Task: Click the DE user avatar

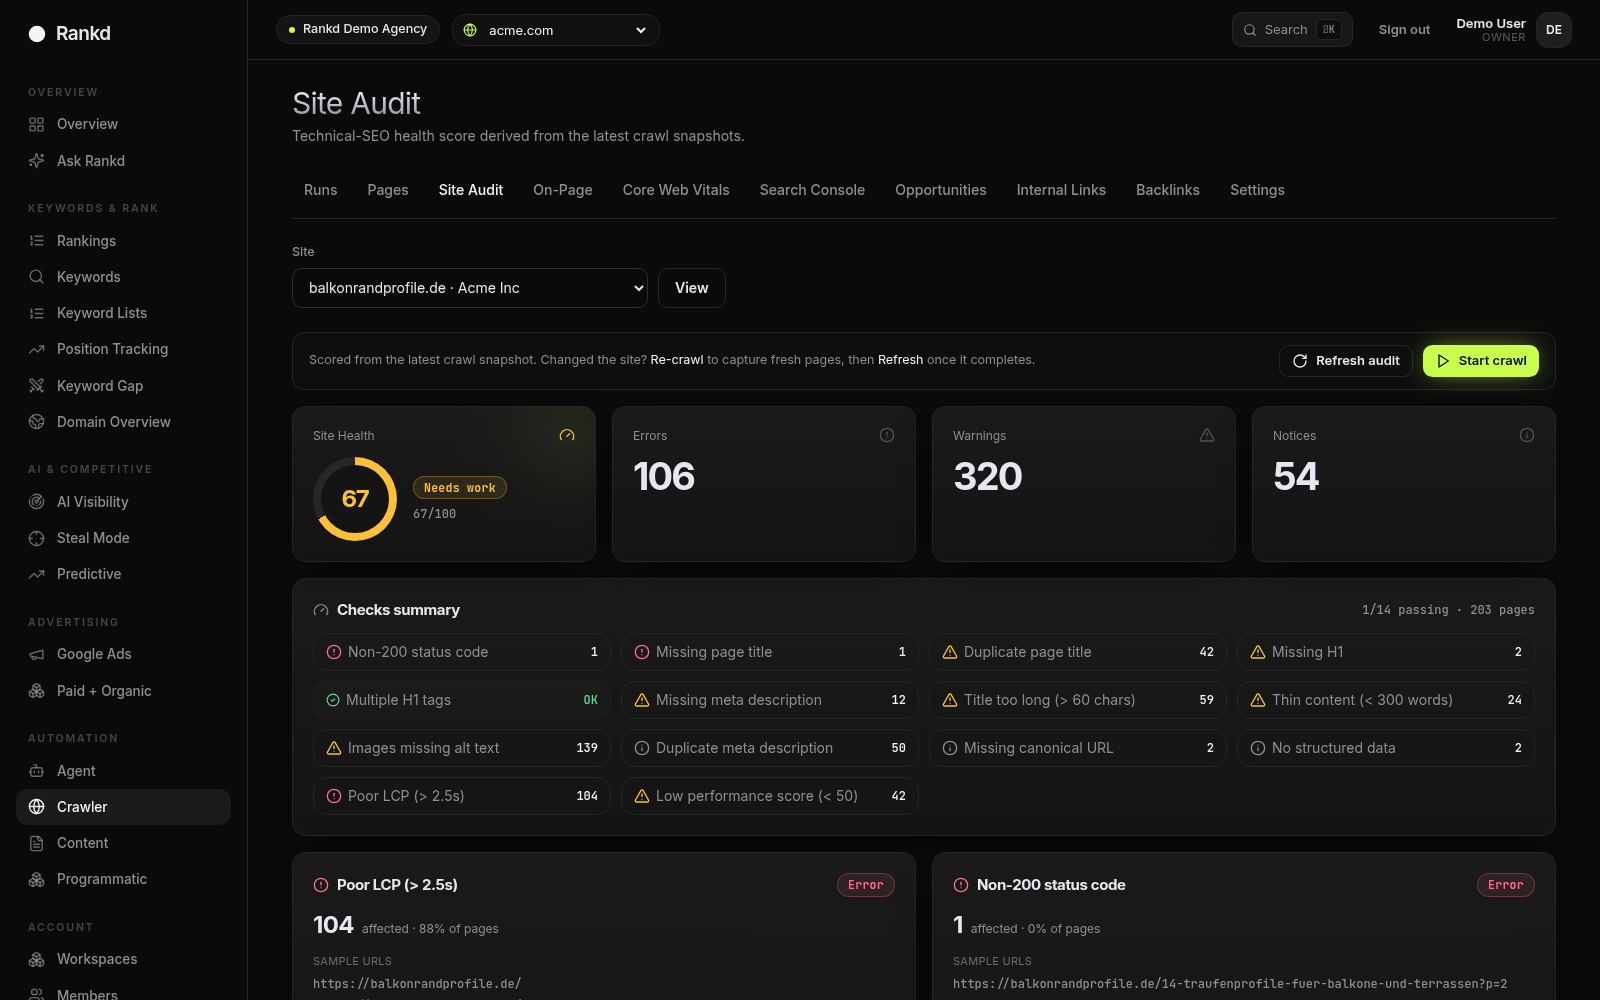Action: click(1554, 30)
